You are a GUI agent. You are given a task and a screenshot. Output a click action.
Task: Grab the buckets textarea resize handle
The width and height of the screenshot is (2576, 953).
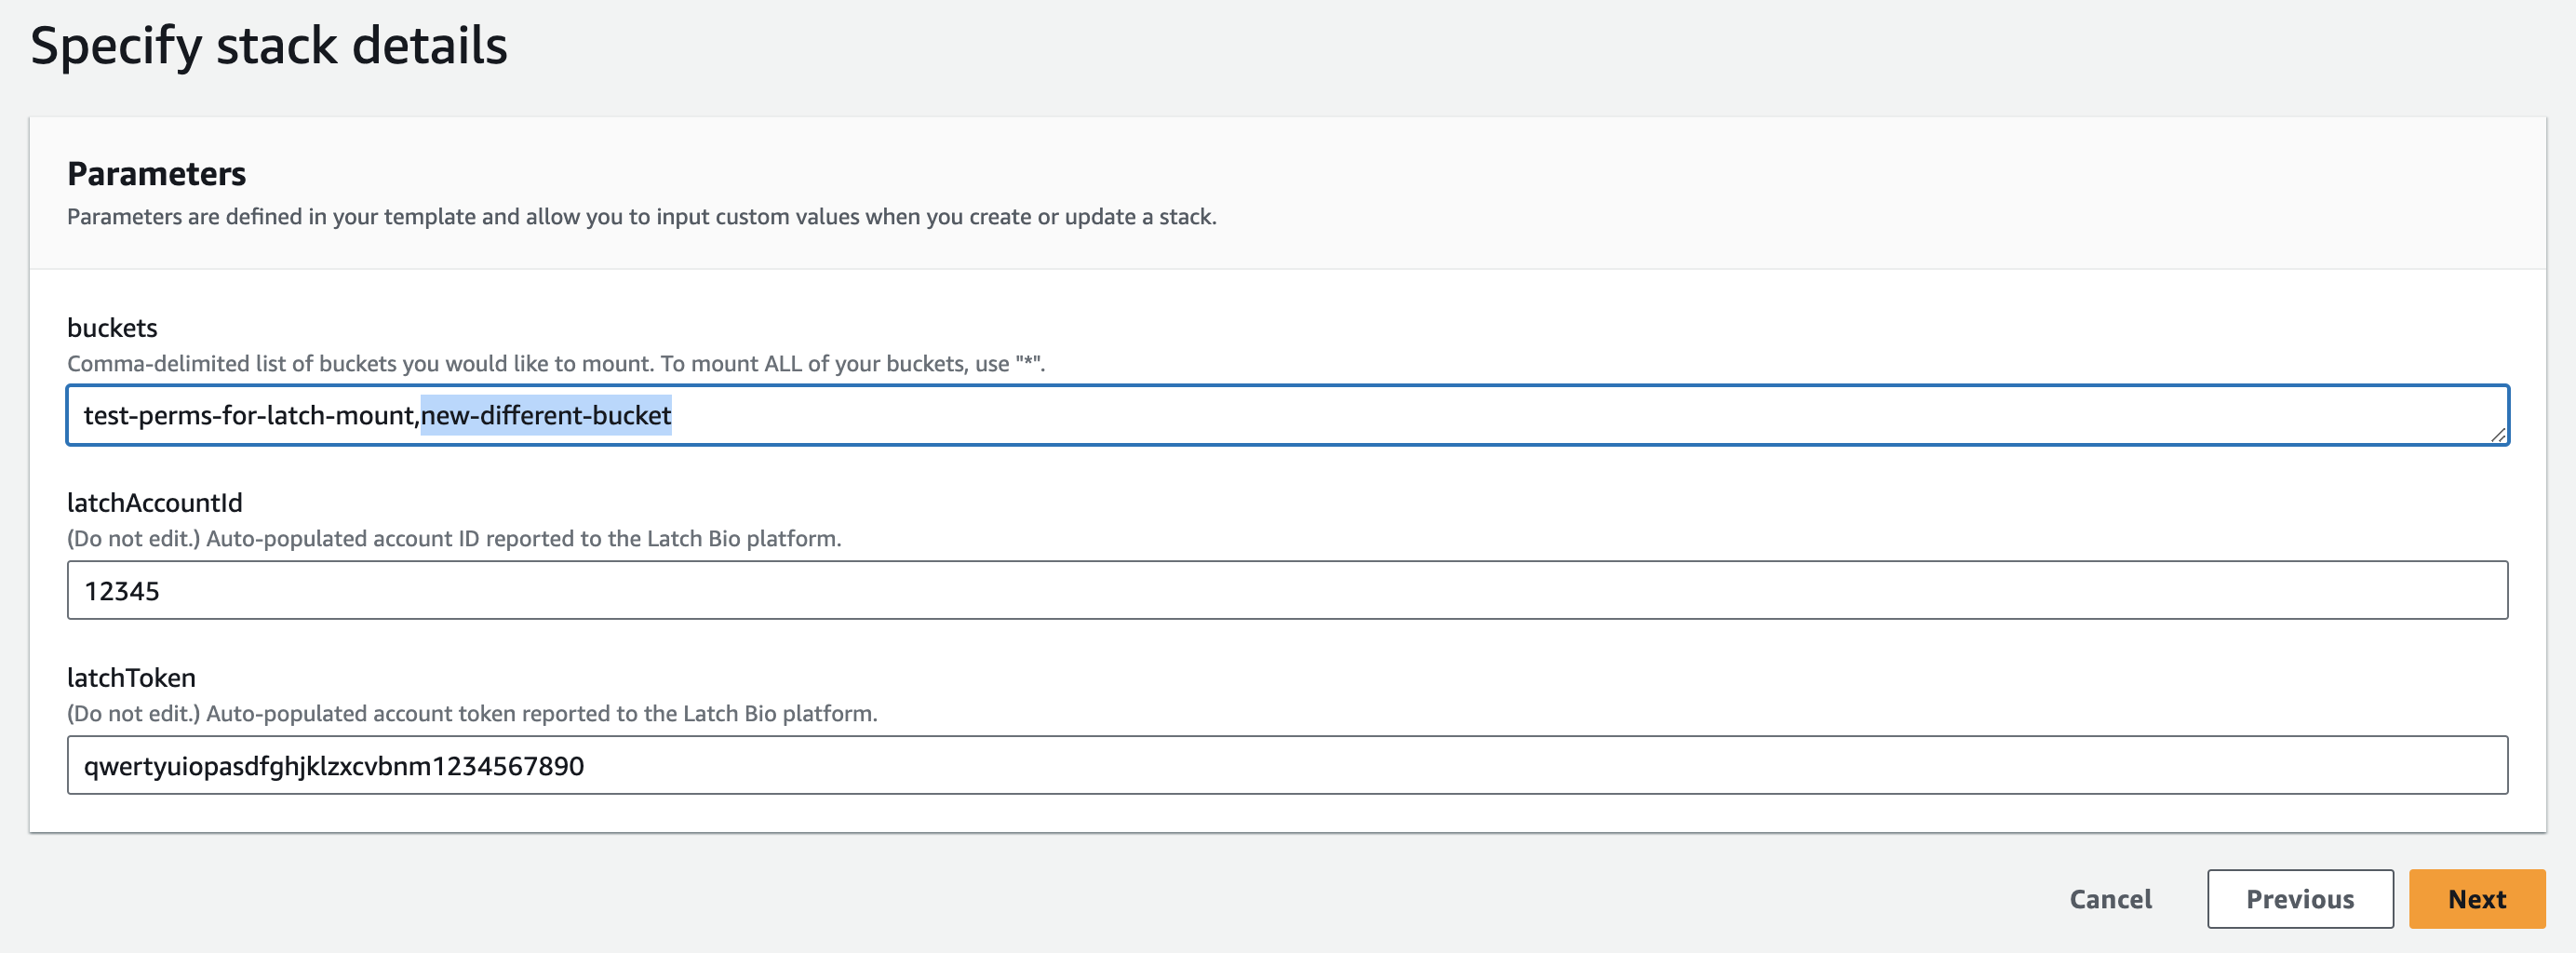pyautogui.click(x=2497, y=434)
